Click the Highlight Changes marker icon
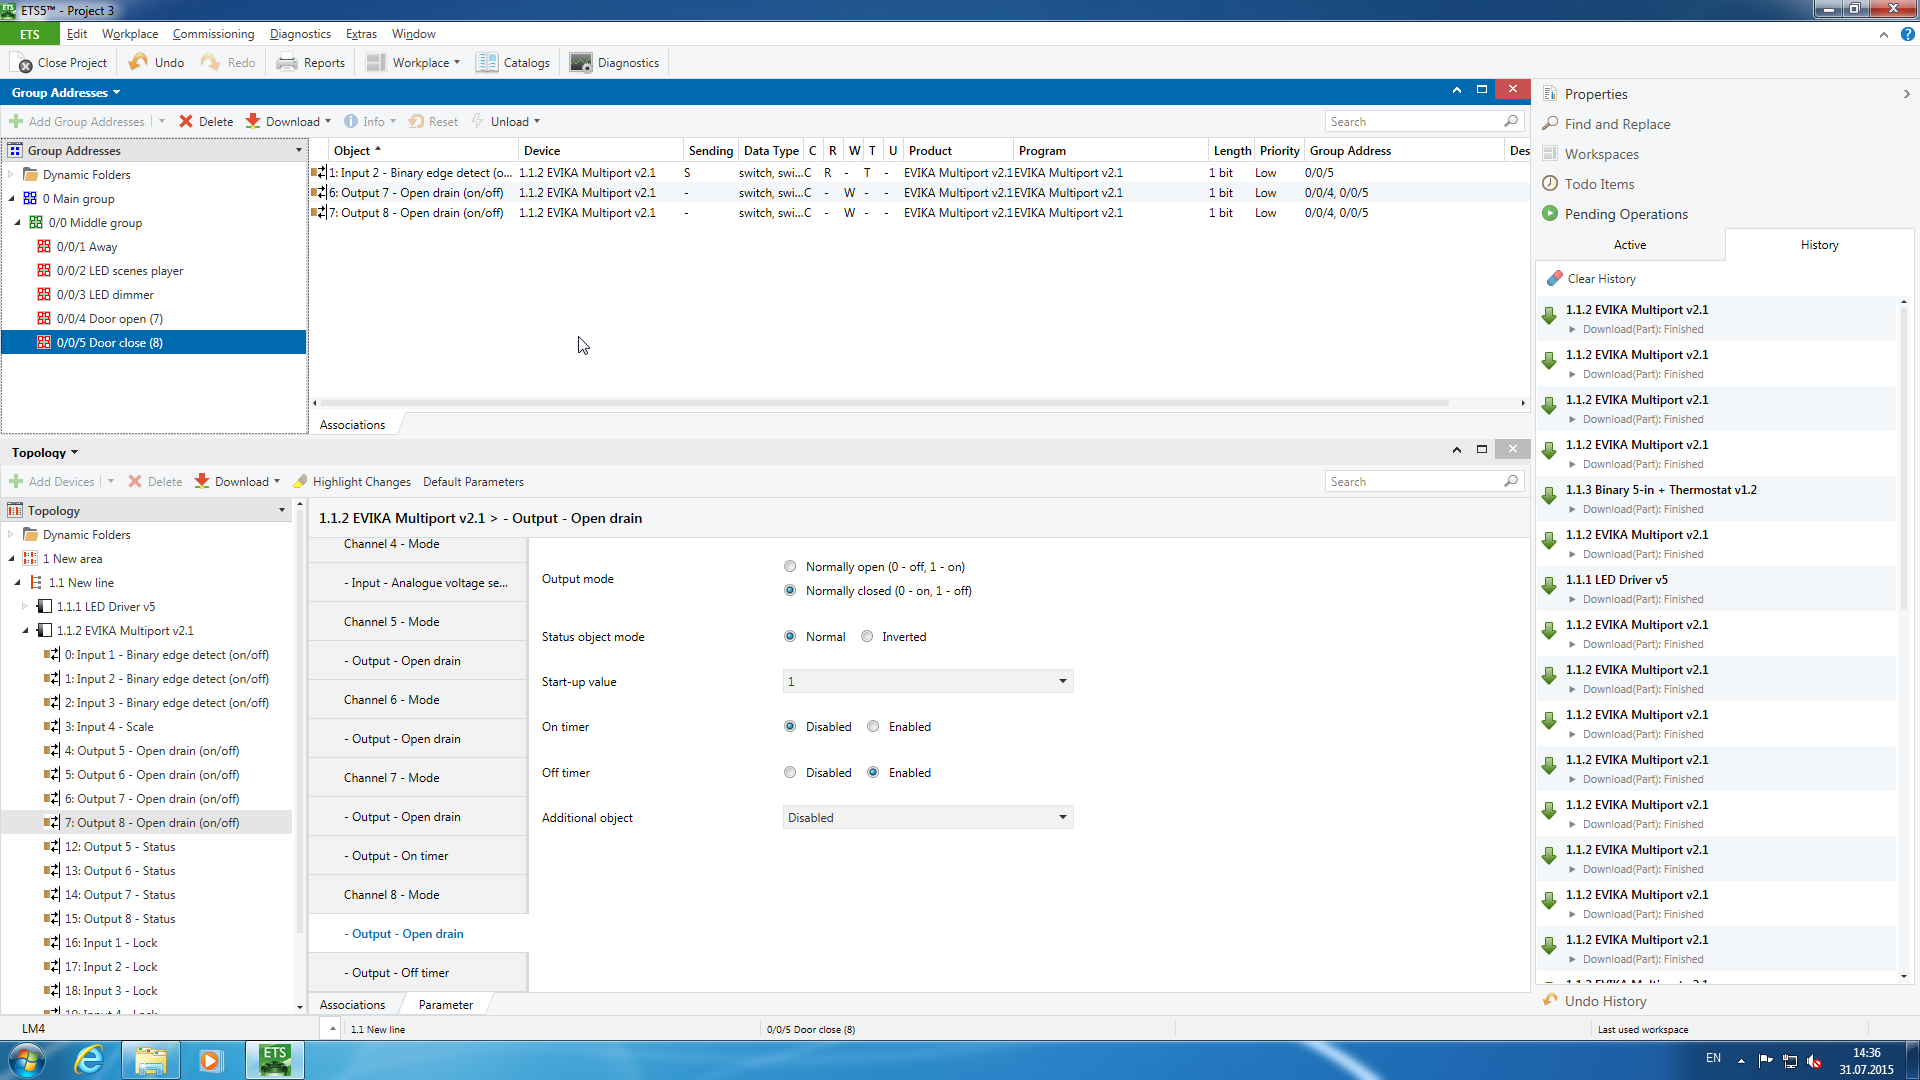 pyautogui.click(x=300, y=481)
